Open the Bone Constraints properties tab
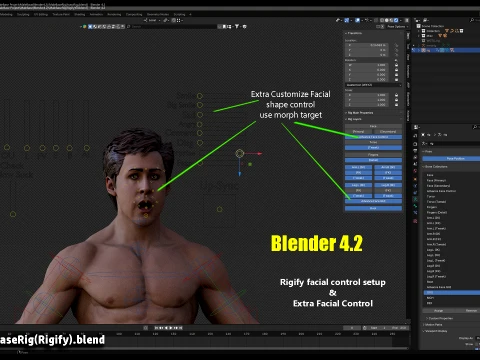This screenshot has height=360, width=480. pyautogui.click(x=415, y=212)
